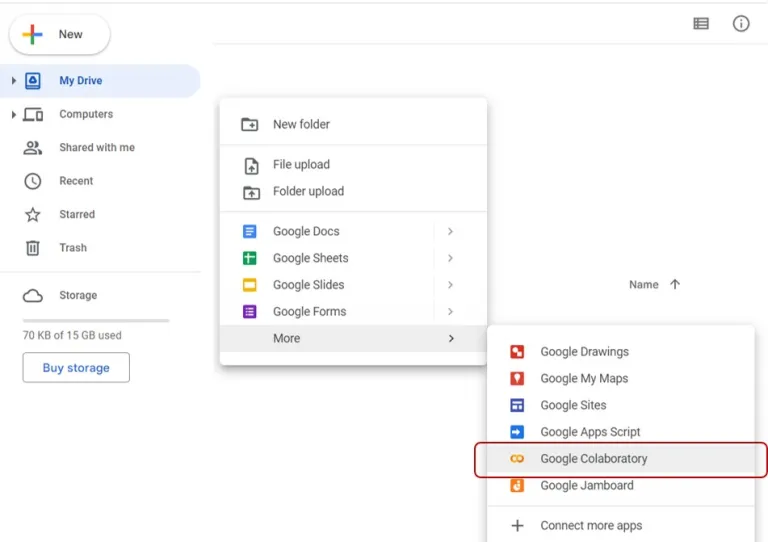The height and width of the screenshot is (542, 768).
Task: Open Storage details in the sidebar
Action: [100, 296]
